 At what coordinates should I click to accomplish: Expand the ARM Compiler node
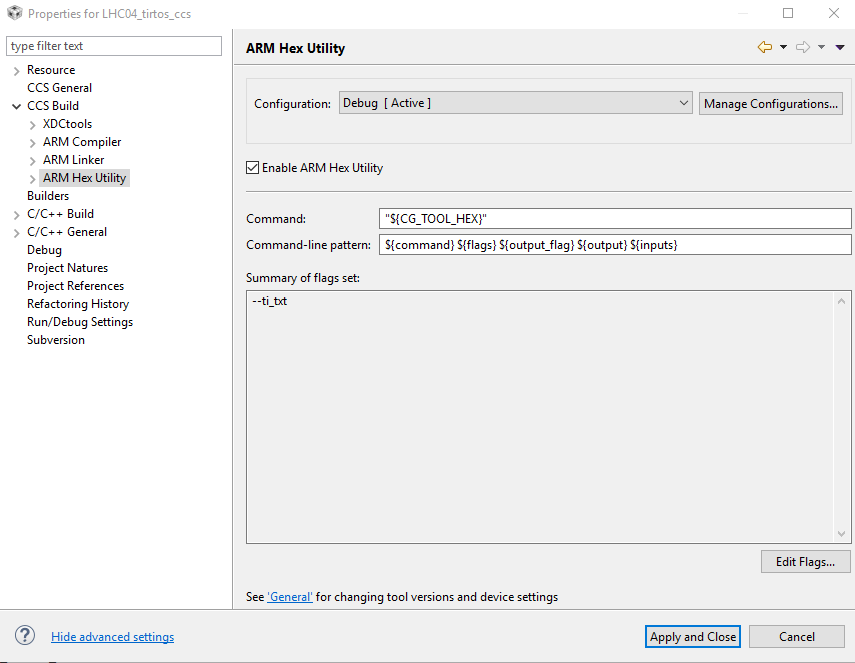pos(33,142)
